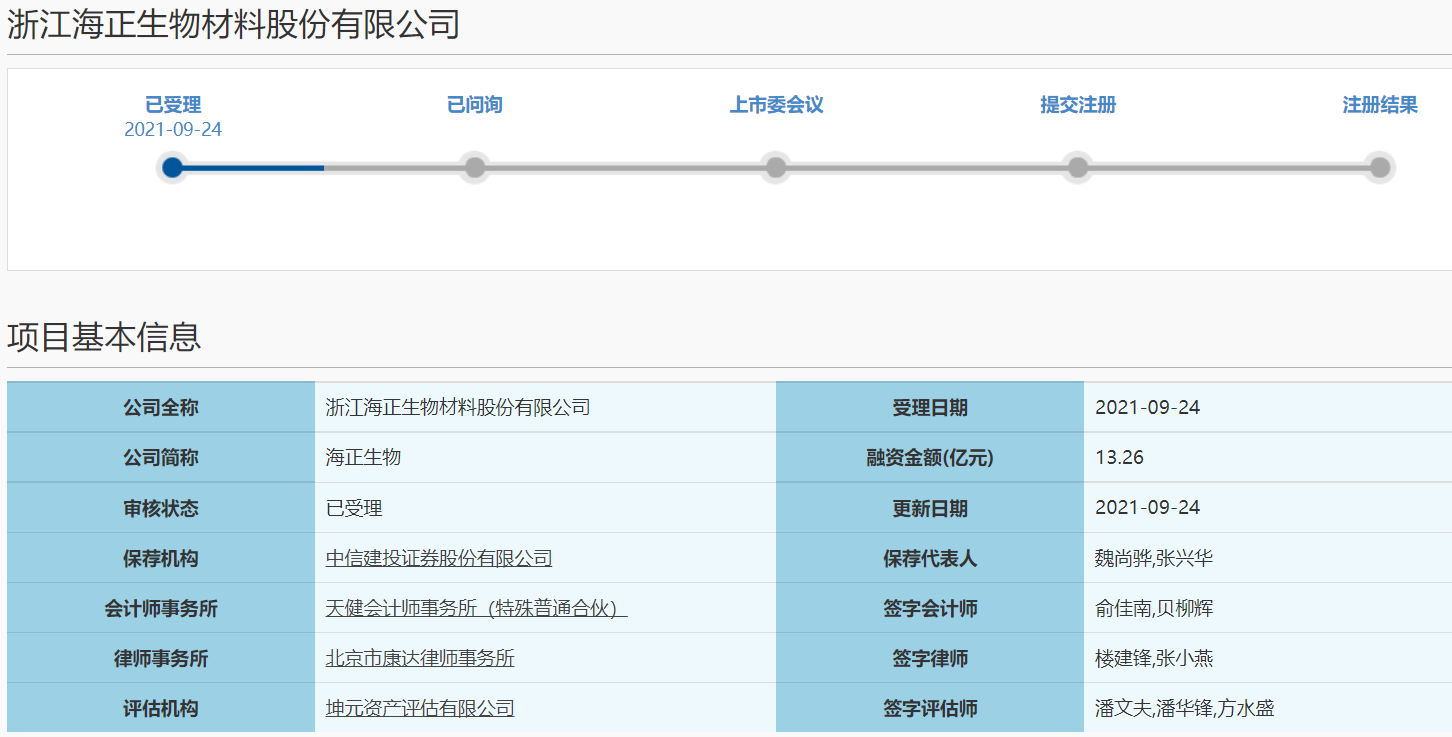
Task: Click the sponsor representatives 魏尚骅,张兴华
Action: (x=1154, y=558)
